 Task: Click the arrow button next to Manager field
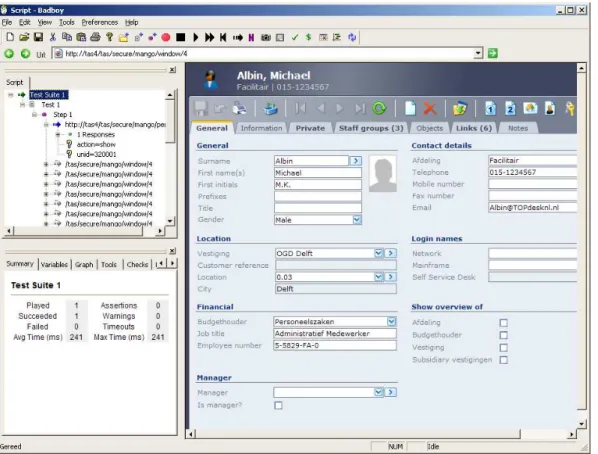pyautogui.click(x=391, y=392)
